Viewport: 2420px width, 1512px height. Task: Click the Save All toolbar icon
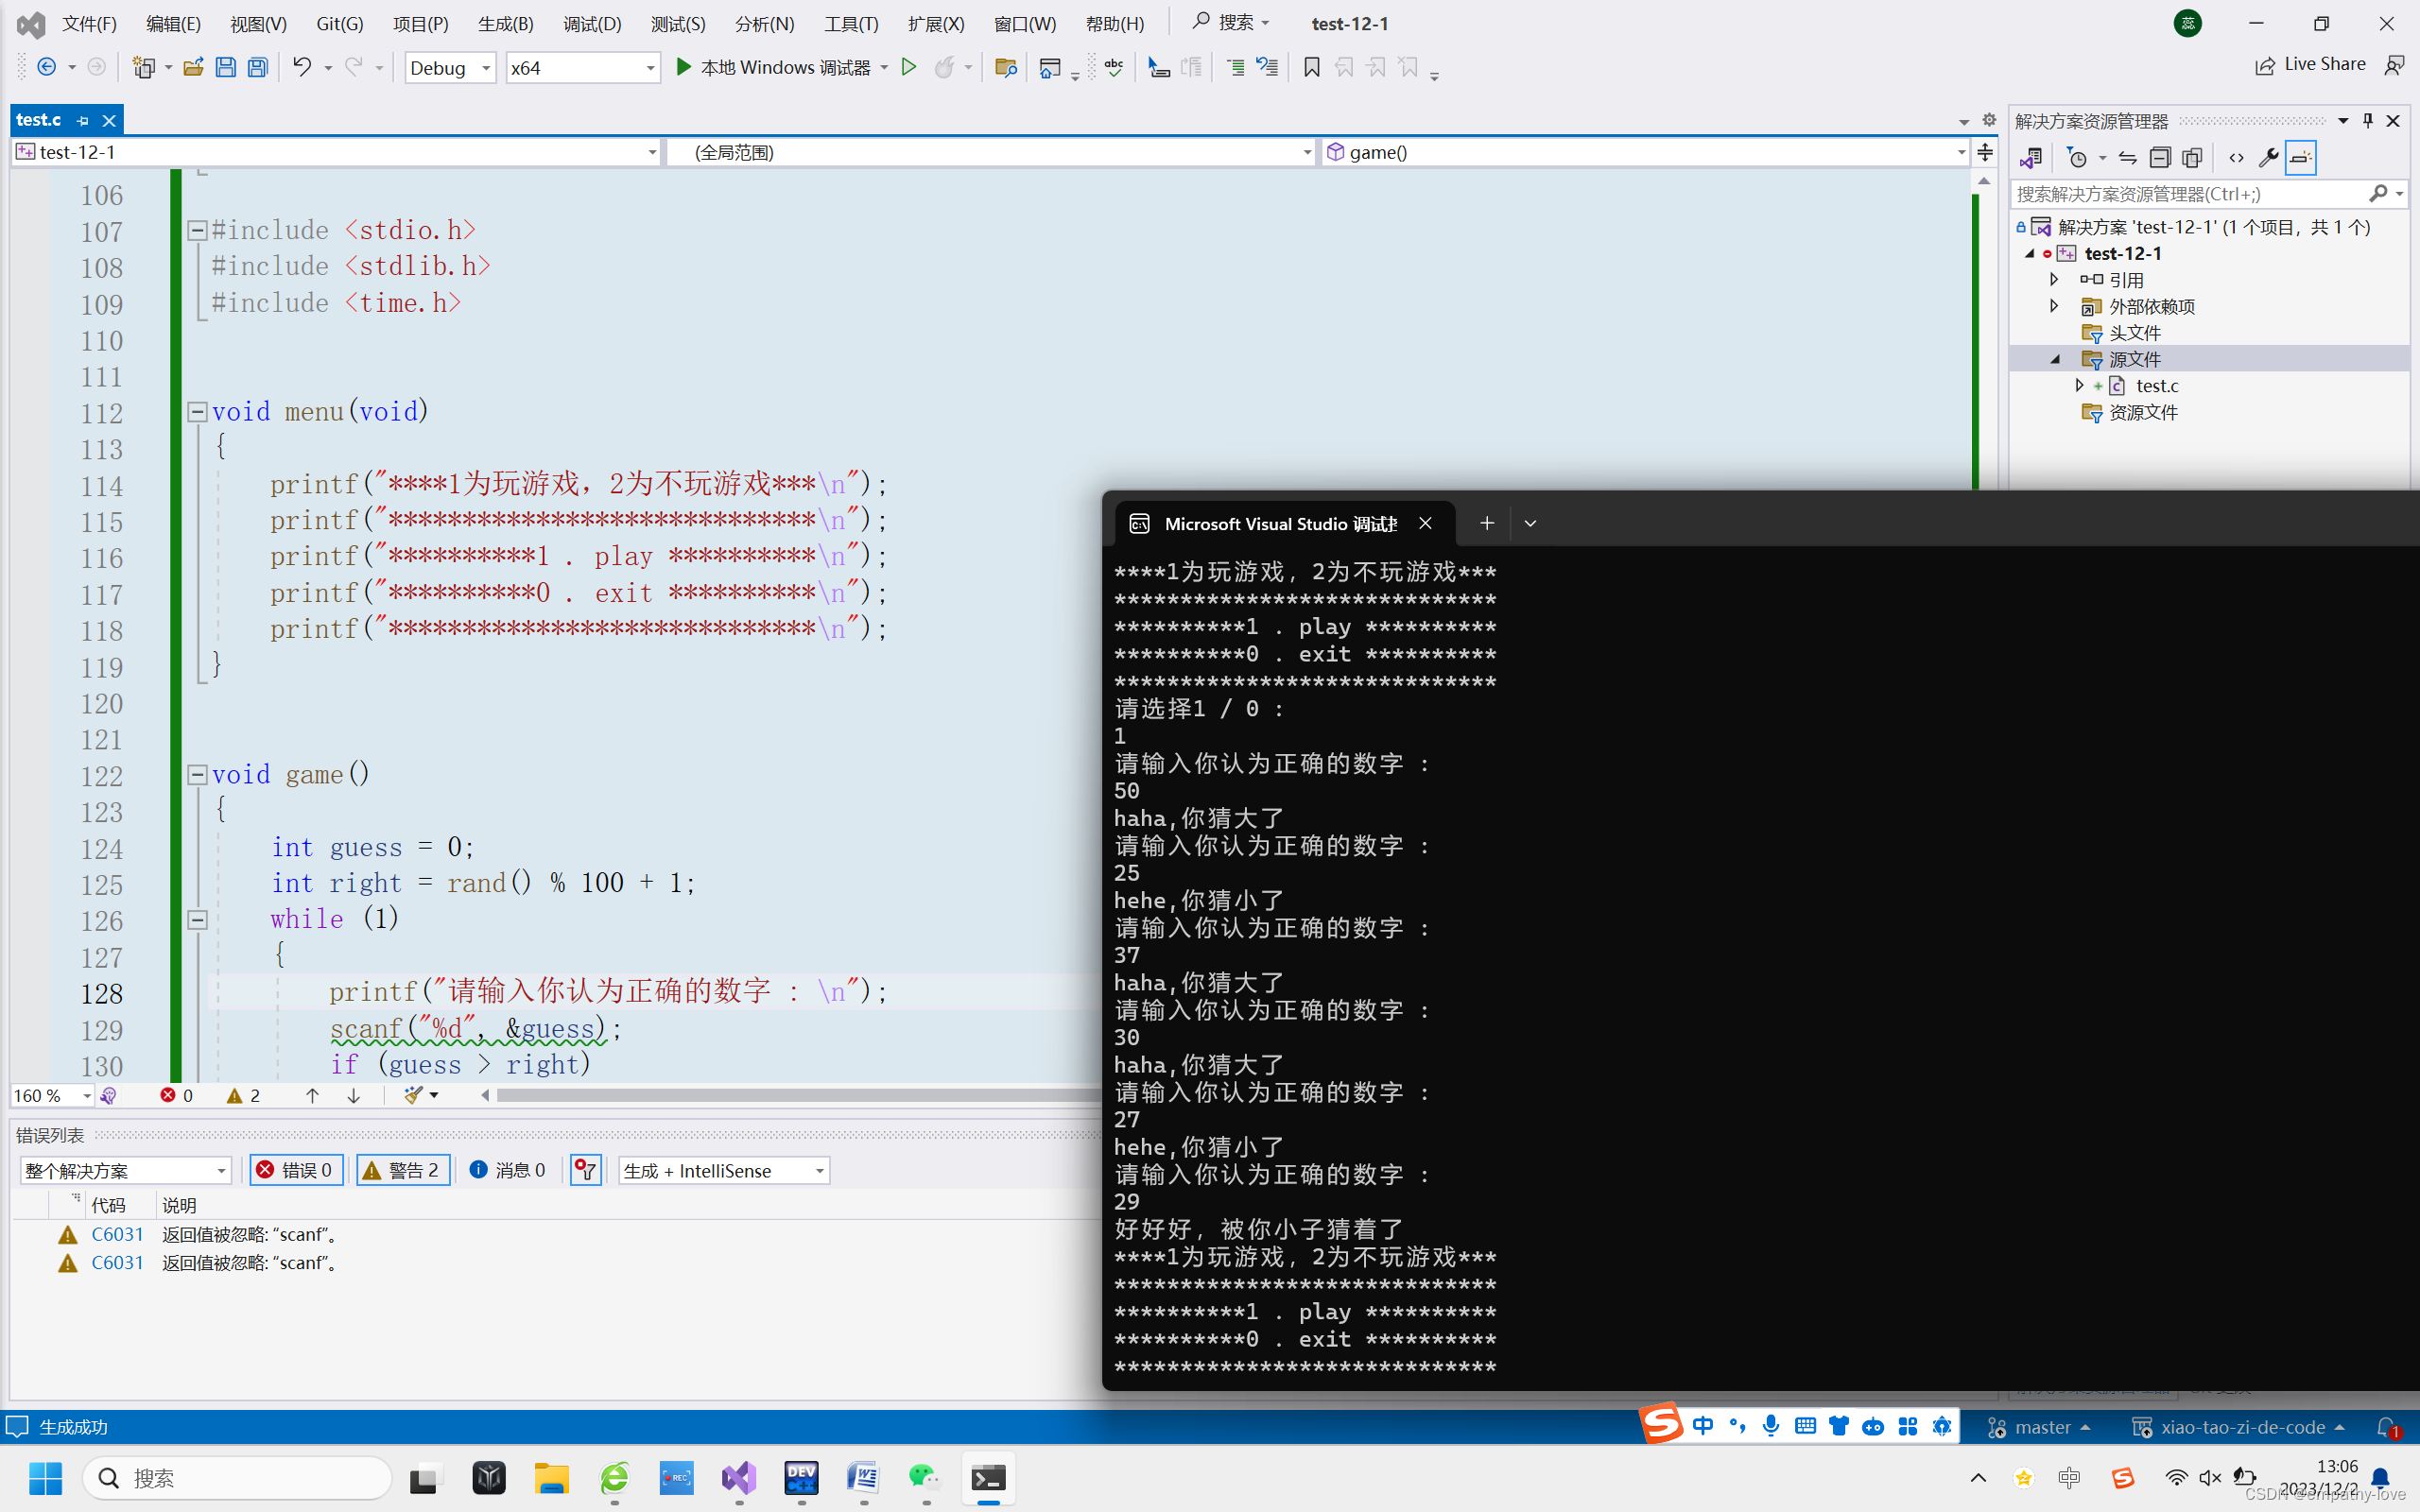[258, 67]
